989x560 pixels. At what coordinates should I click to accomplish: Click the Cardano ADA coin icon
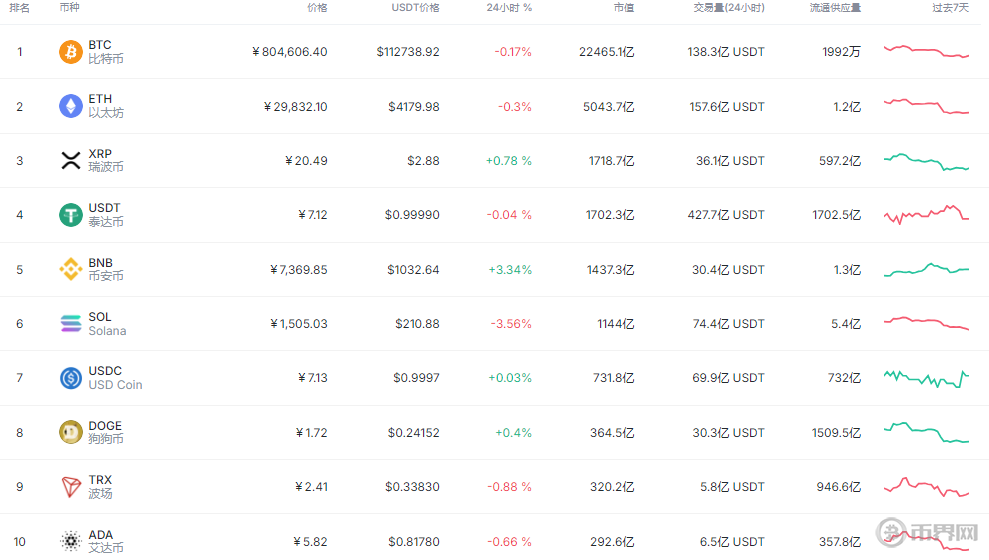tap(71, 541)
